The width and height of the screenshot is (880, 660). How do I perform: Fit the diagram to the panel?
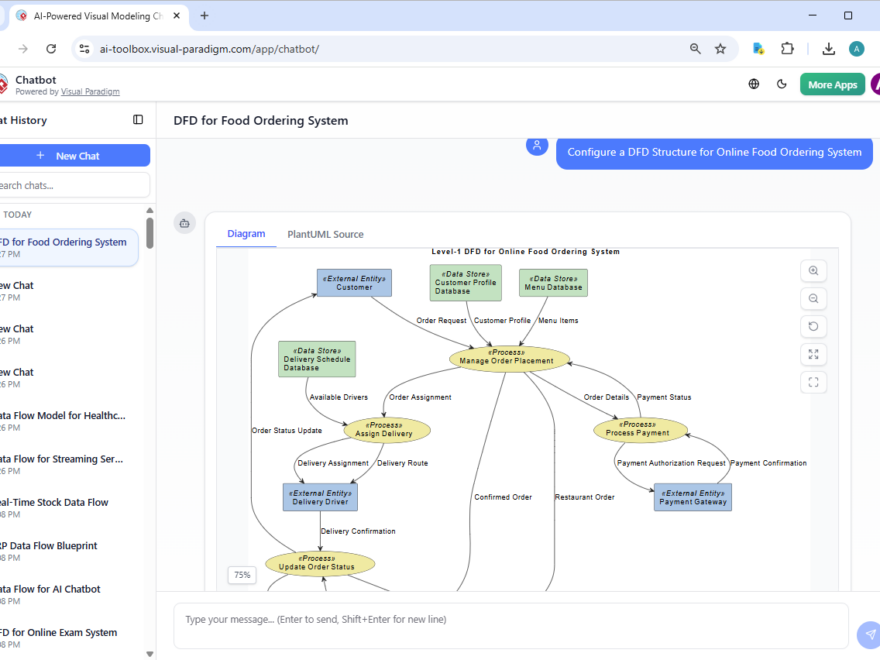[813, 354]
